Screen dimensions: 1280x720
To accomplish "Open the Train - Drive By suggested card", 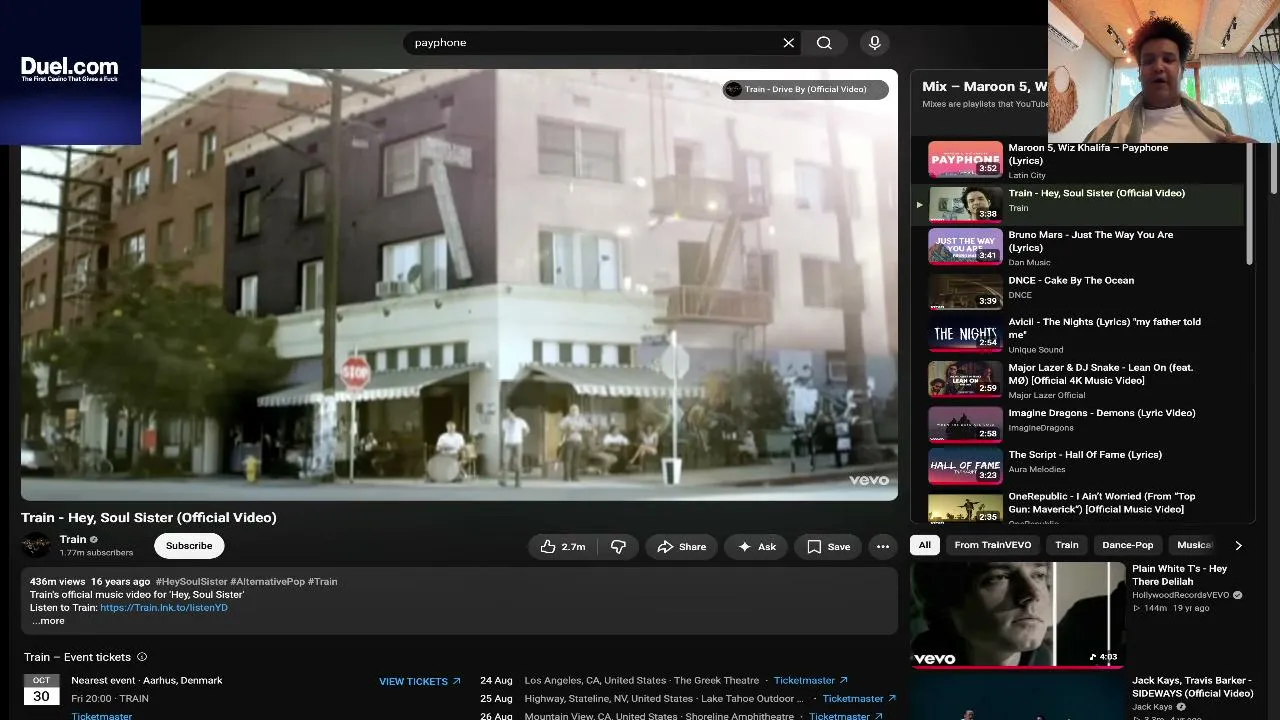I will point(806,90).
